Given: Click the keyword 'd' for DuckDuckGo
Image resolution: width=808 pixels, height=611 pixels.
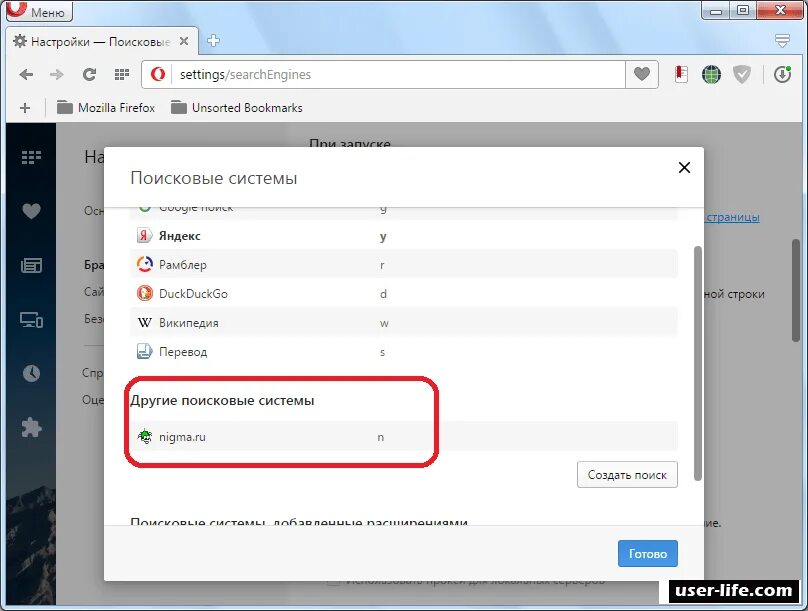Looking at the screenshot, I should pos(383,294).
